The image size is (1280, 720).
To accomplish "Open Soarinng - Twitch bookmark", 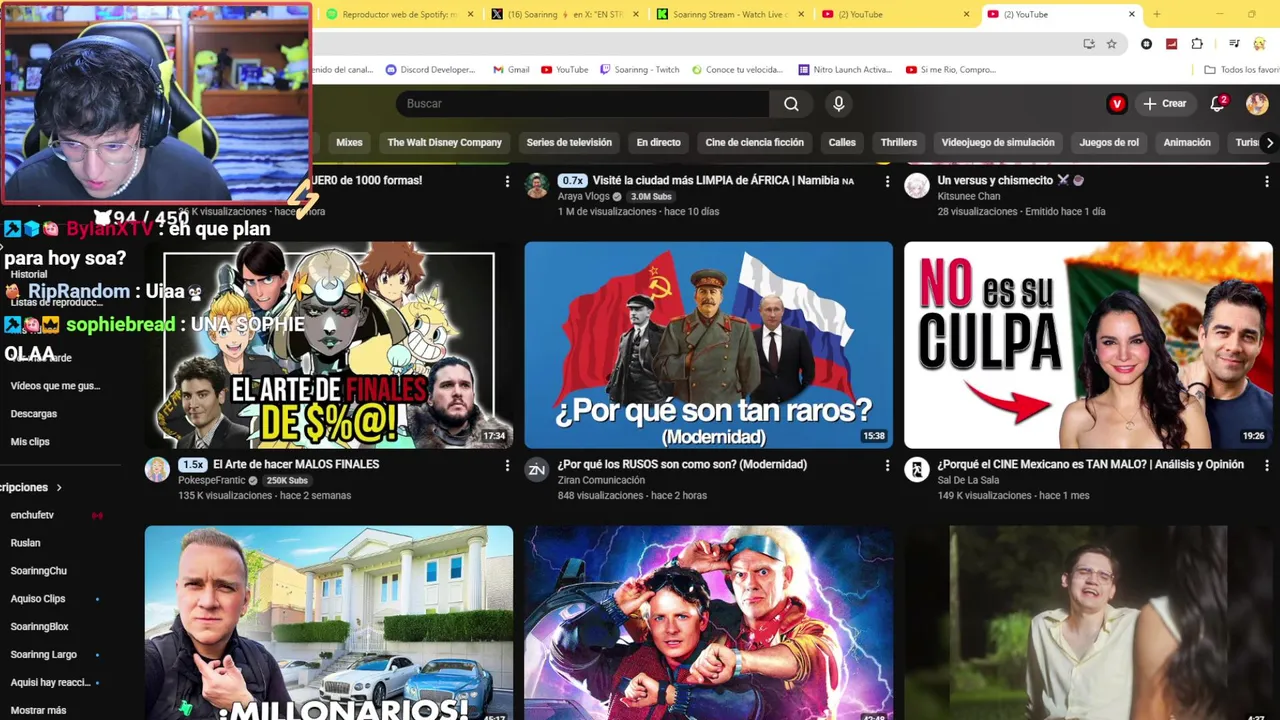I will [x=639, y=70].
